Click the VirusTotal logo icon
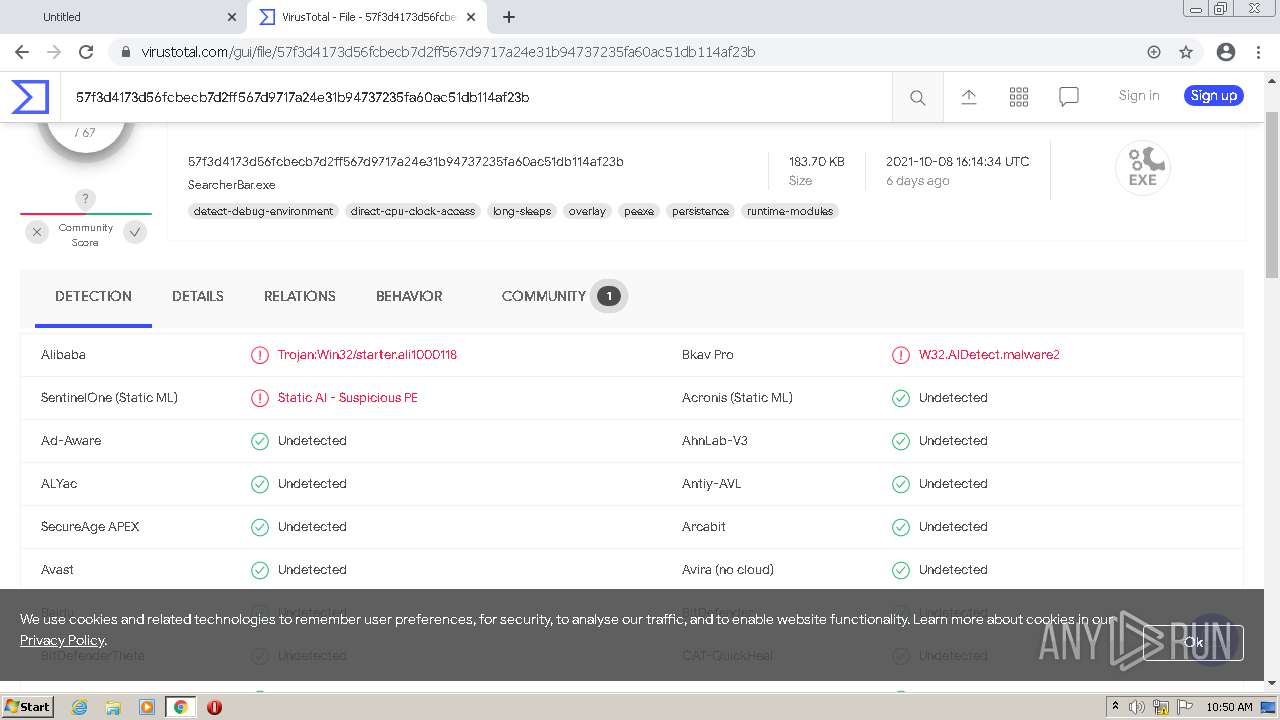1280x720 pixels. 30,97
